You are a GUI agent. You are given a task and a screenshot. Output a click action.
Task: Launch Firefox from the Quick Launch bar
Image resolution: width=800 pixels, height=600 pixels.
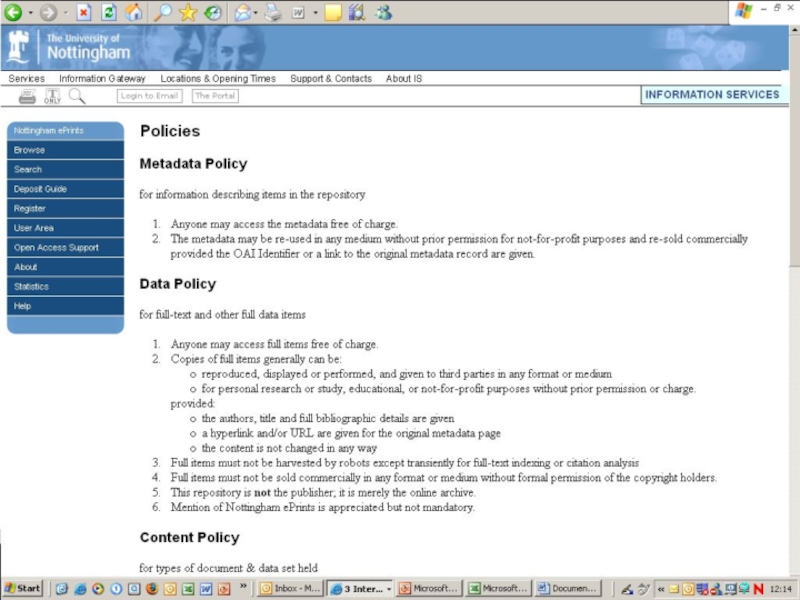click(x=152, y=588)
